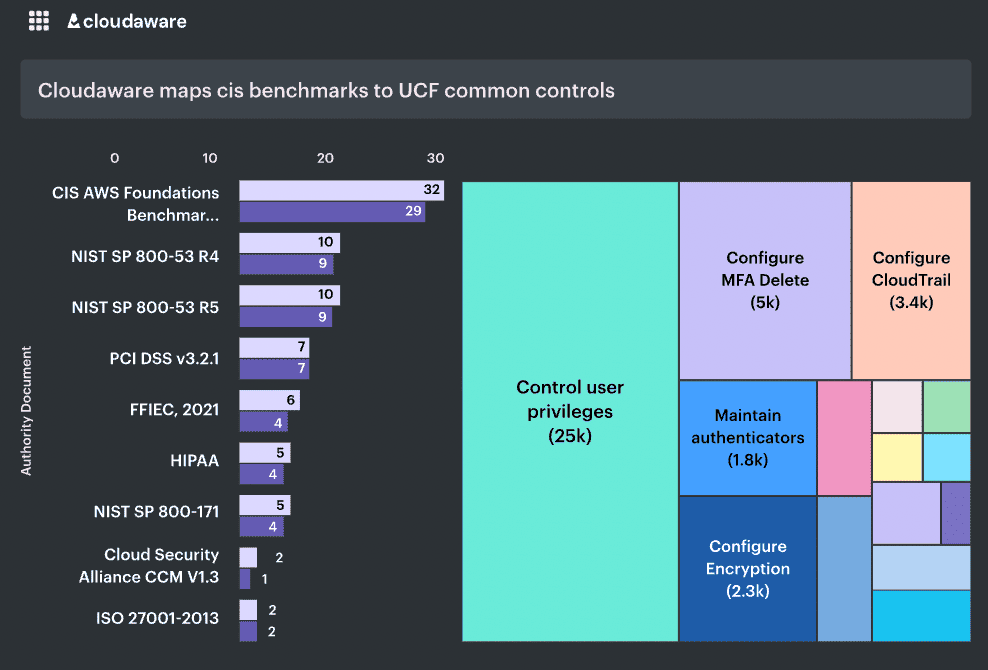
Task: Click the dashboard title about cis benchmarks
Action: pos(326,90)
